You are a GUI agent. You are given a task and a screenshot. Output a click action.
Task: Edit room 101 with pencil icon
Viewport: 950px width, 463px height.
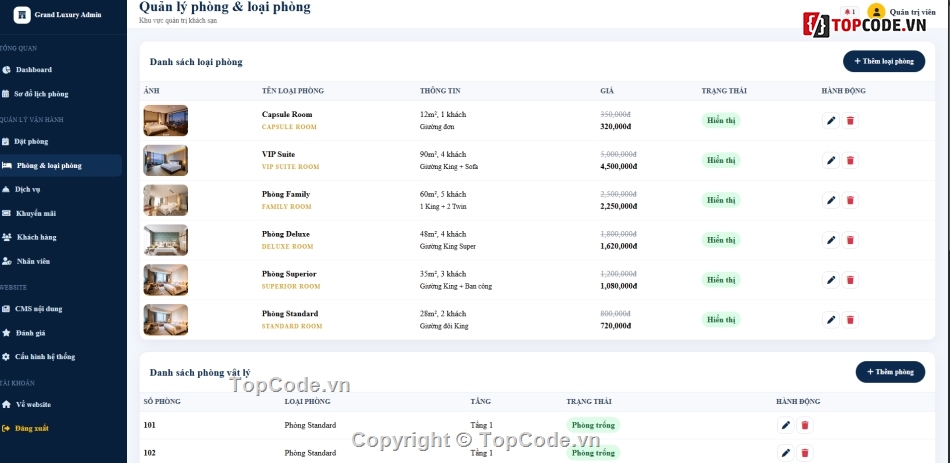[786, 425]
